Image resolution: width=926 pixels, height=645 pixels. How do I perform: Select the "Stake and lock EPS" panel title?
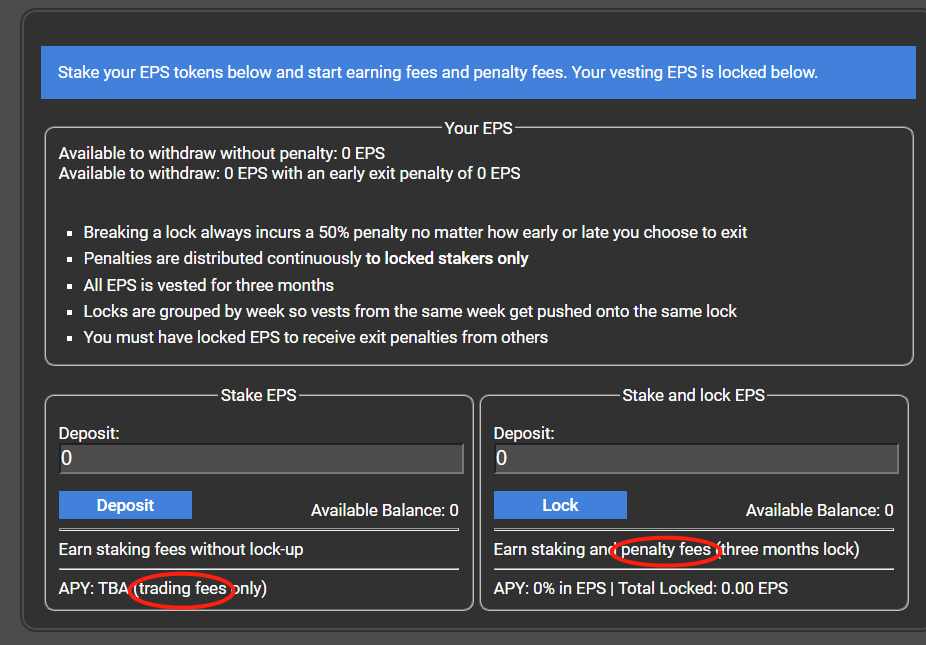pyautogui.click(x=693, y=395)
